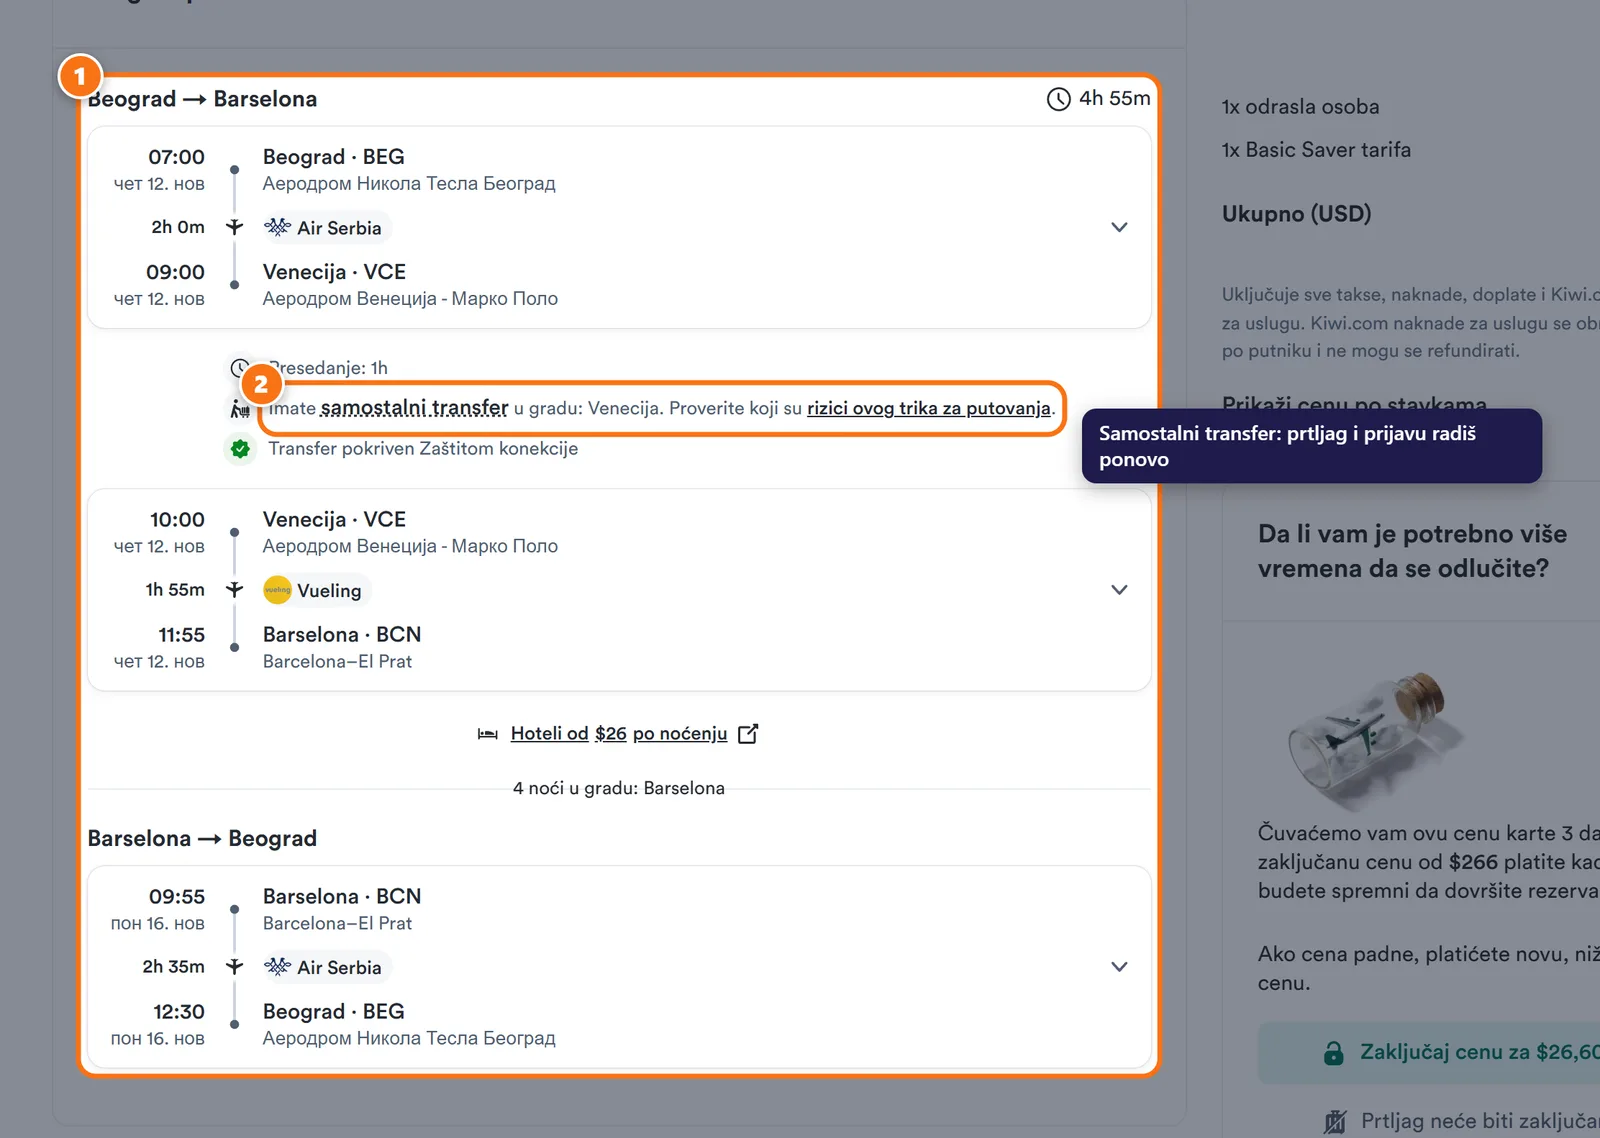The height and width of the screenshot is (1138, 1600).
Task: Click the 'Samostalni transfer' dark tooltip
Action: tap(1312, 446)
